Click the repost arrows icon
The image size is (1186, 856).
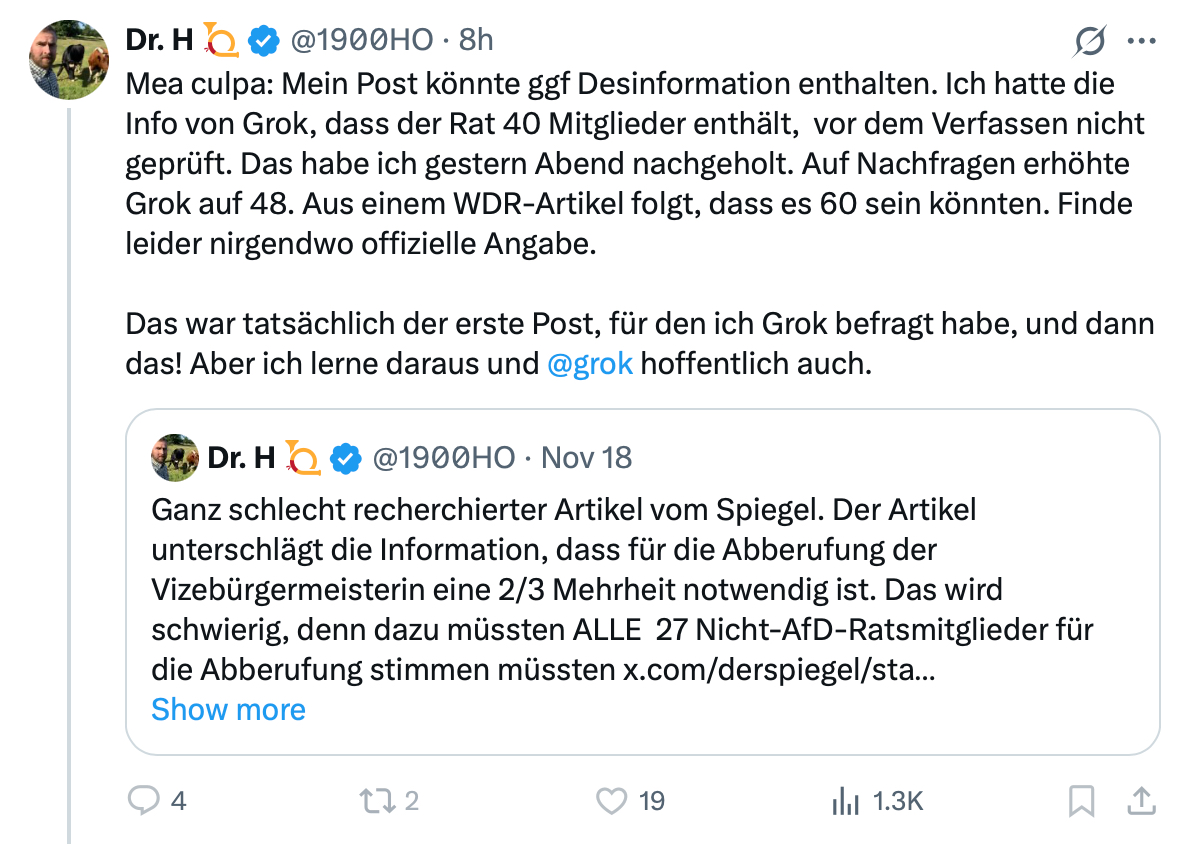point(376,800)
